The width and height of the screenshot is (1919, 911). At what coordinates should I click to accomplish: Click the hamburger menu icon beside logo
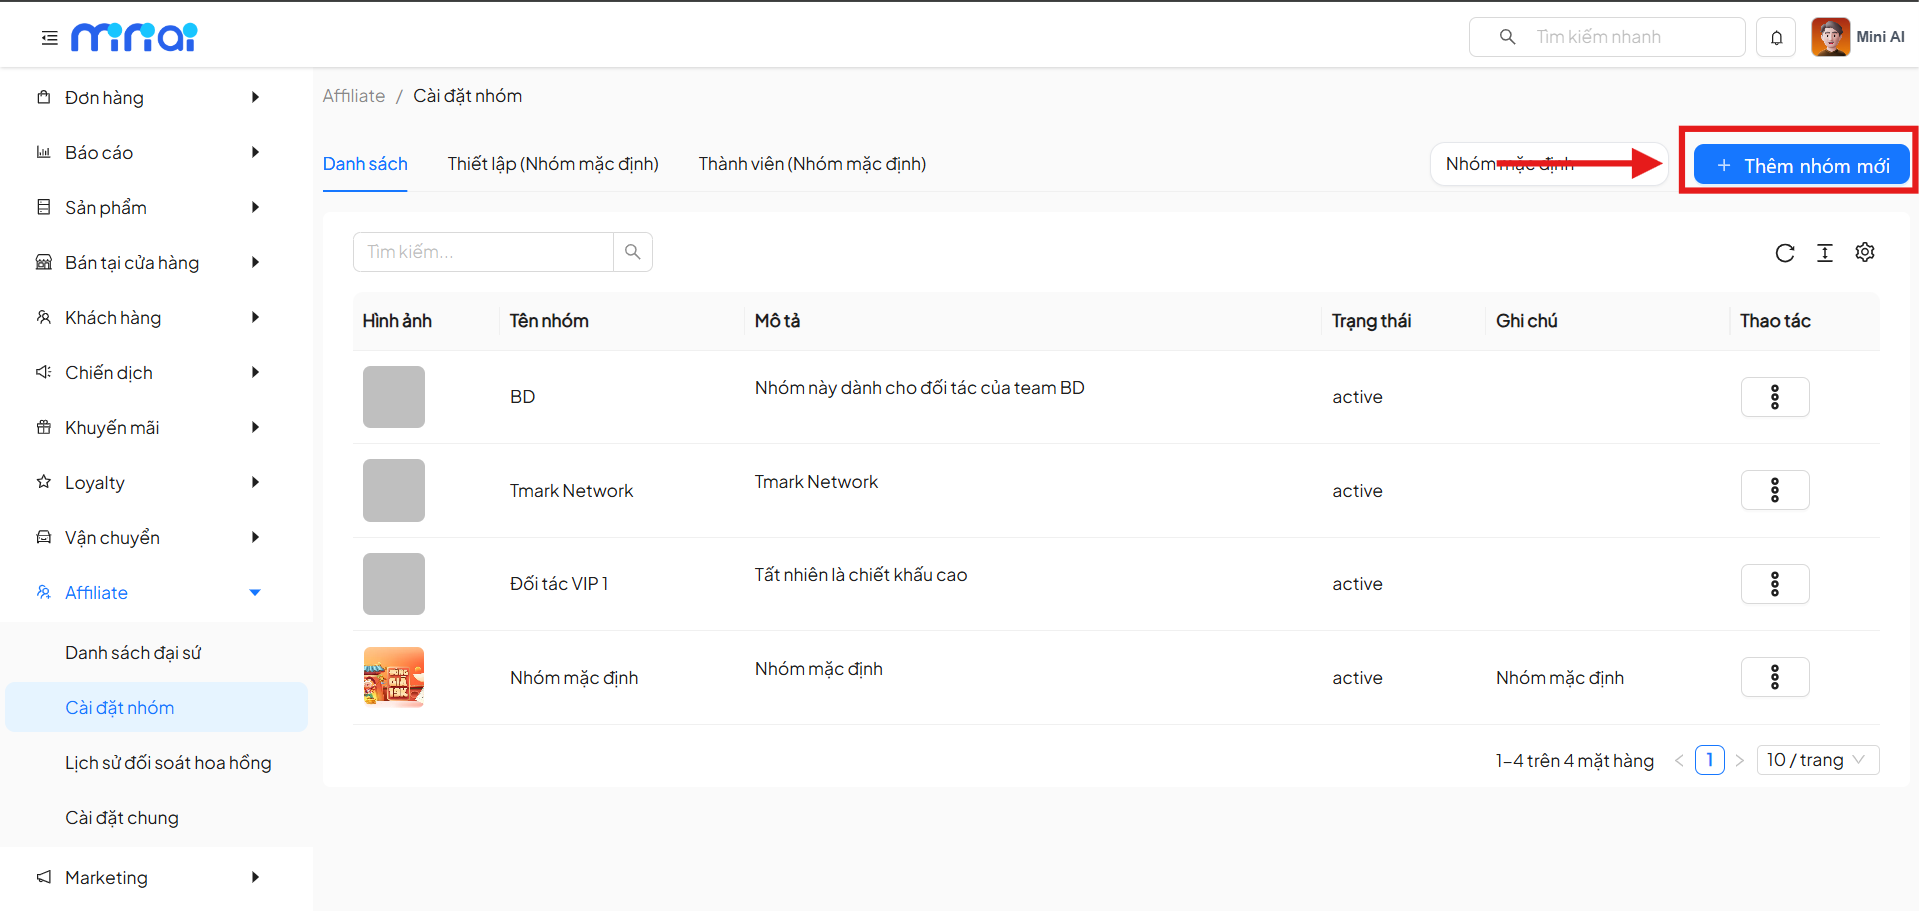click(x=49, y=38)
